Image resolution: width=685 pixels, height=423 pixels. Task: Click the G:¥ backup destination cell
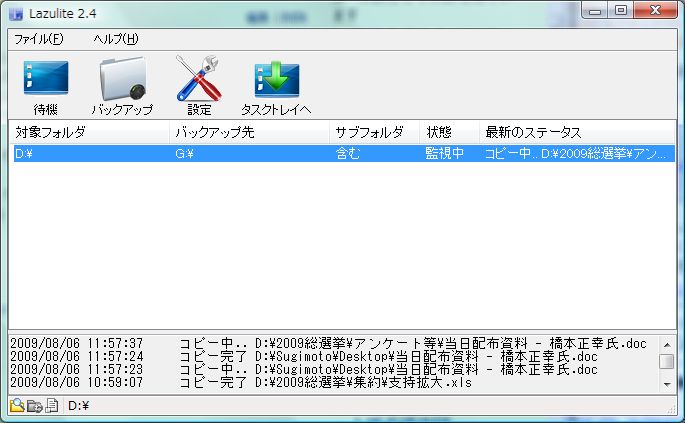point(184,154)
